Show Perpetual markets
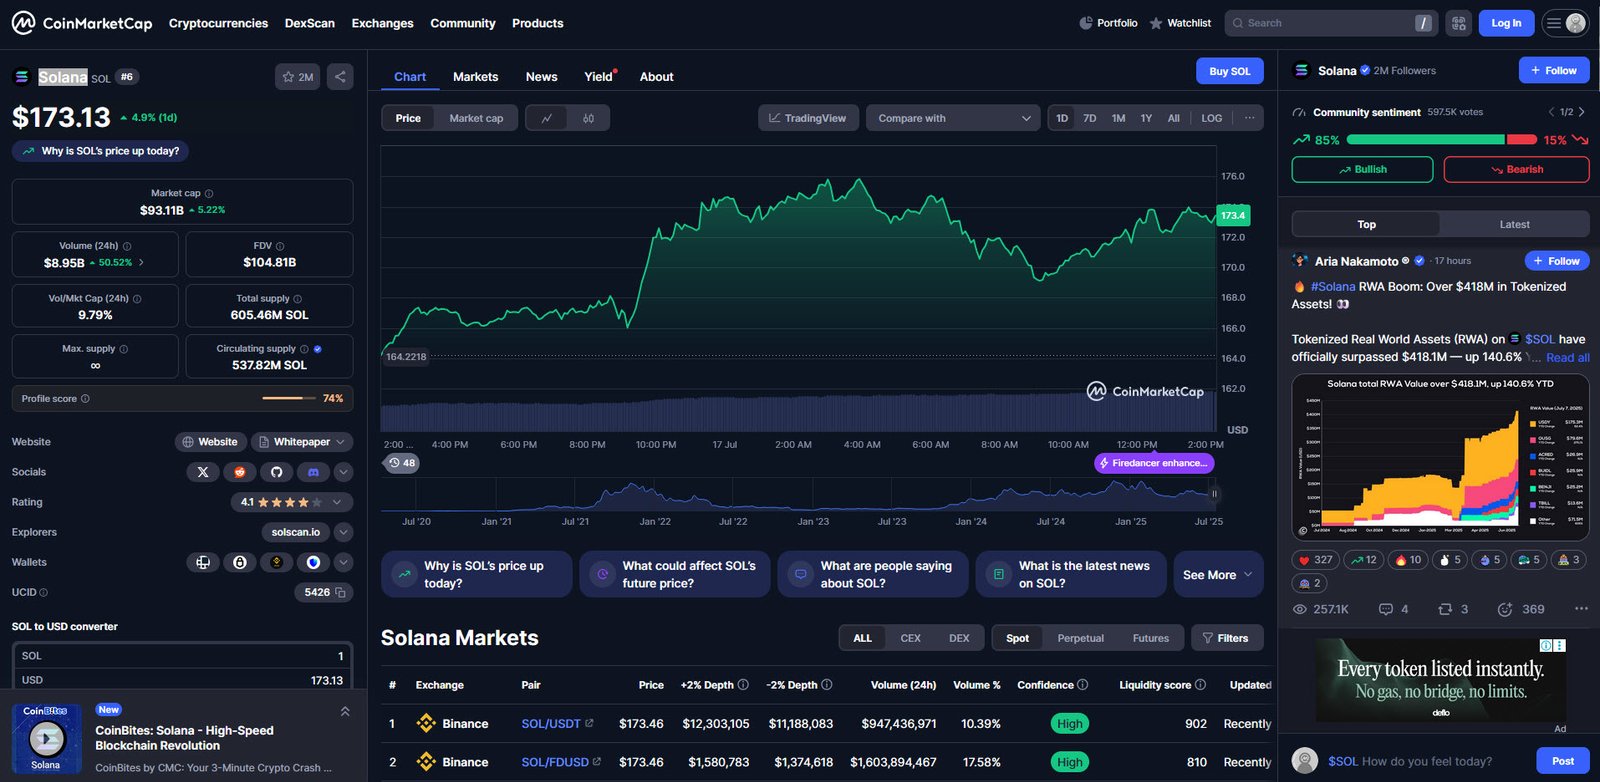This screenshot has width=1600, height=782. pos(1081,638)
